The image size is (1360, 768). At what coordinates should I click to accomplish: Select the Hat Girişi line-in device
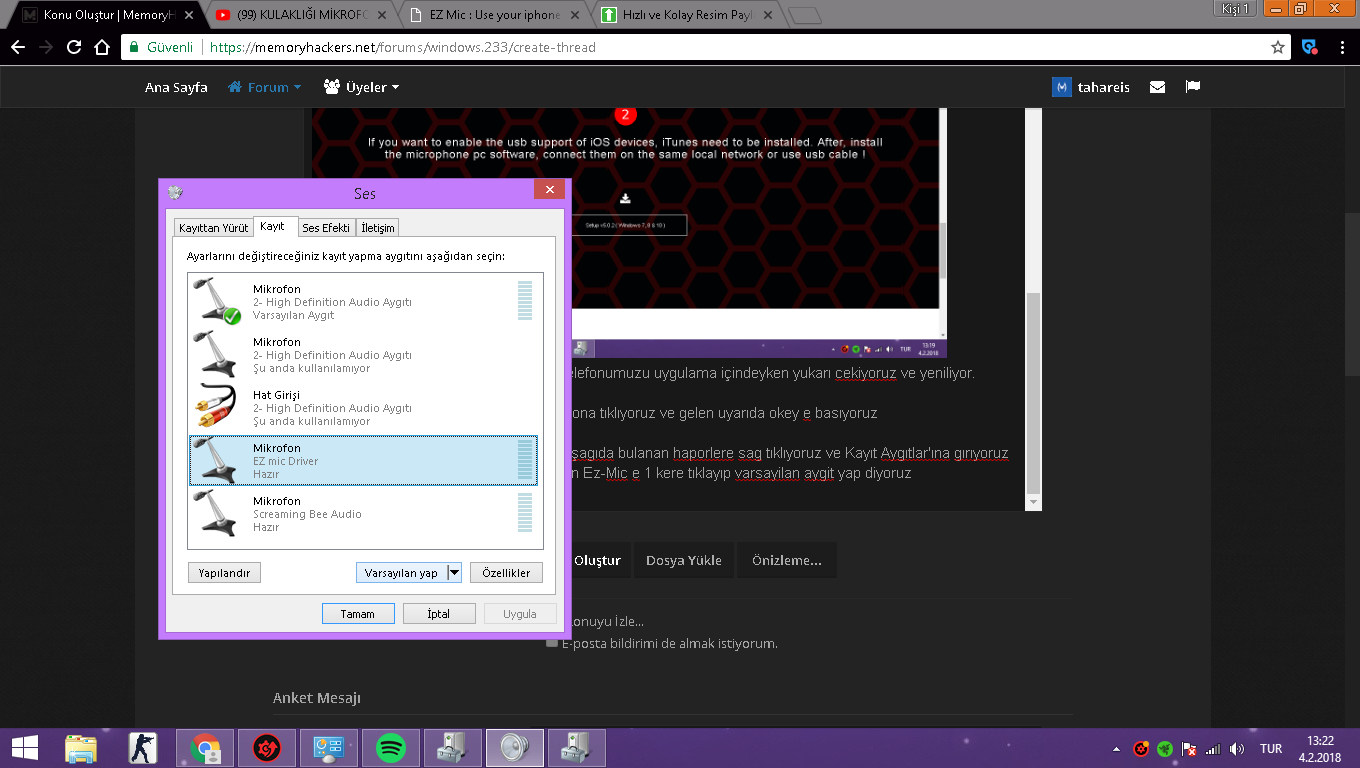coord(365,407)
